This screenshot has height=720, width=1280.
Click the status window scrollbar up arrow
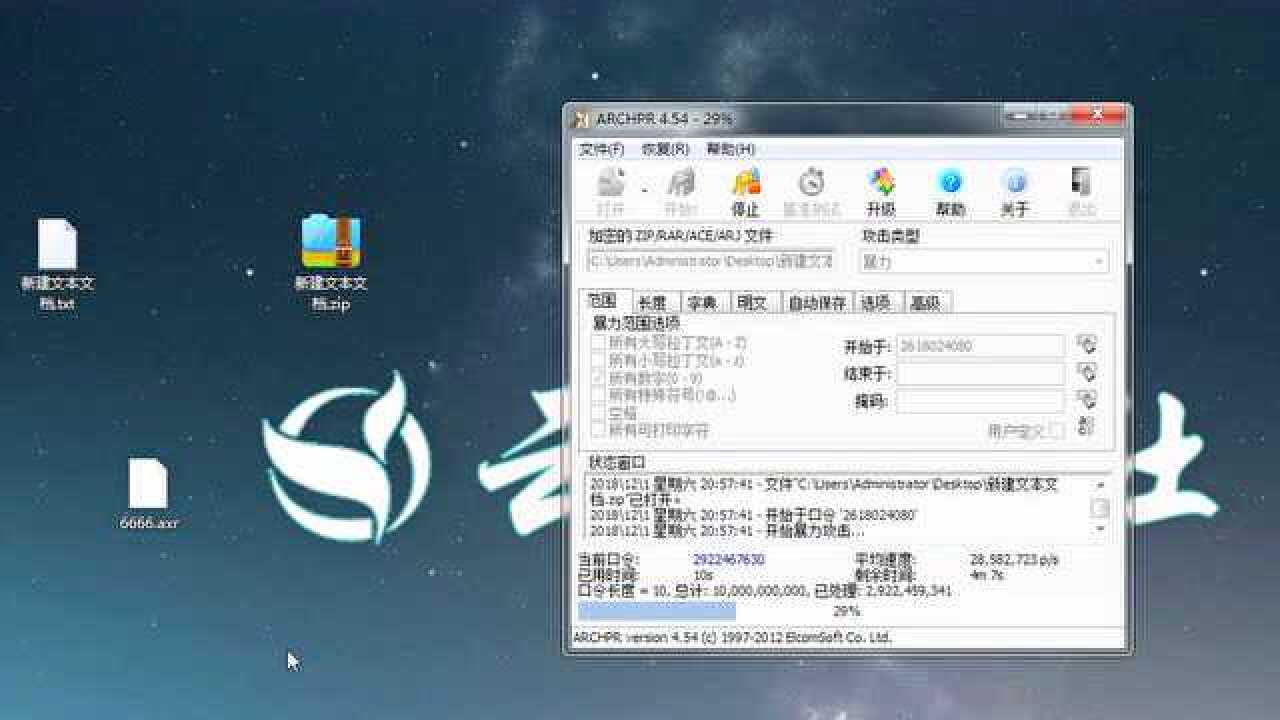pos(1100,485)
